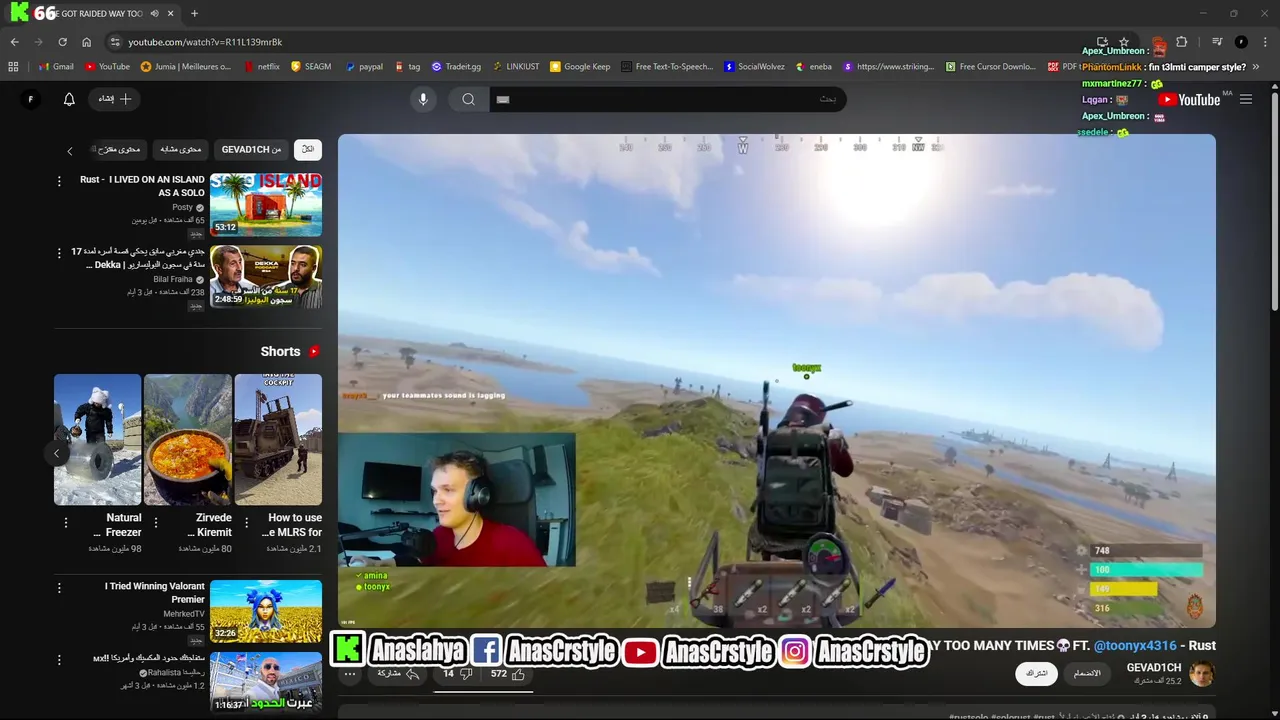The width and height of the screenshot is (1280, 720).
Task: Open the GEVAD1CH channel name link
Action: [1154, 667]
